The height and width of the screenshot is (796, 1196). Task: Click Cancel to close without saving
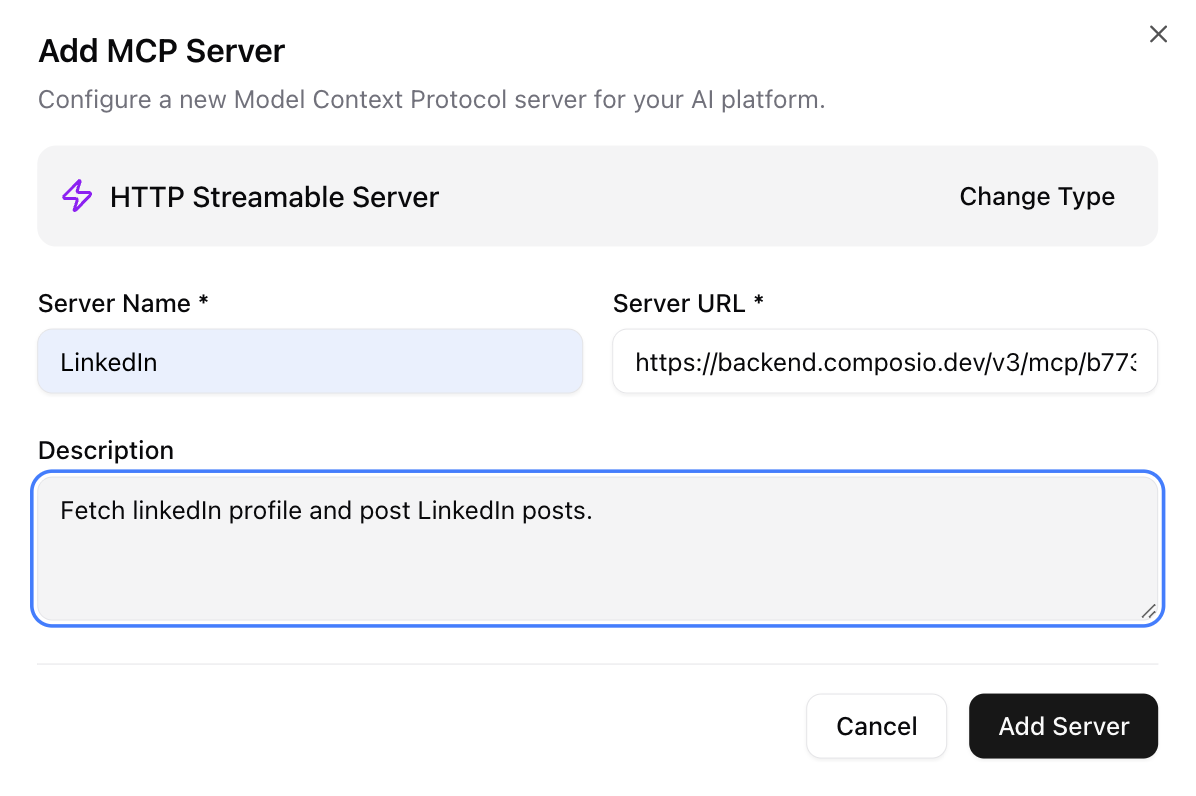876,726
